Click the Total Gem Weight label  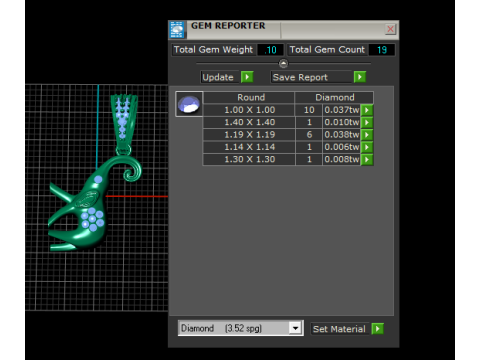(213, 50)
